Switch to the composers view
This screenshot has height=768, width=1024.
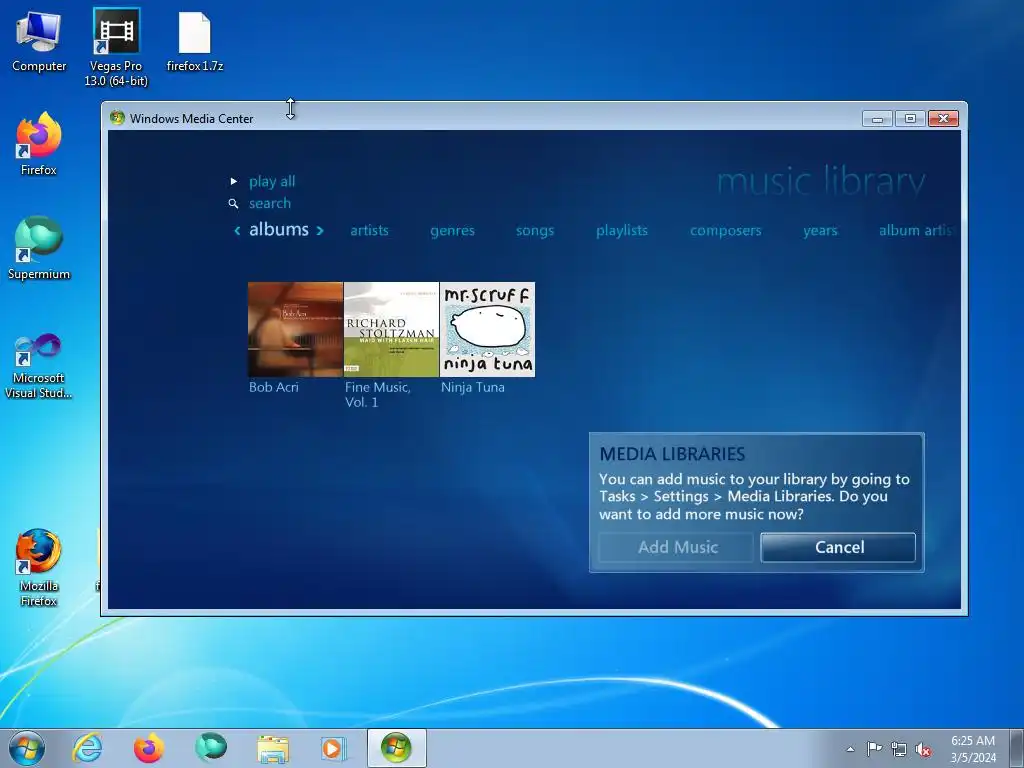[726, 231]
